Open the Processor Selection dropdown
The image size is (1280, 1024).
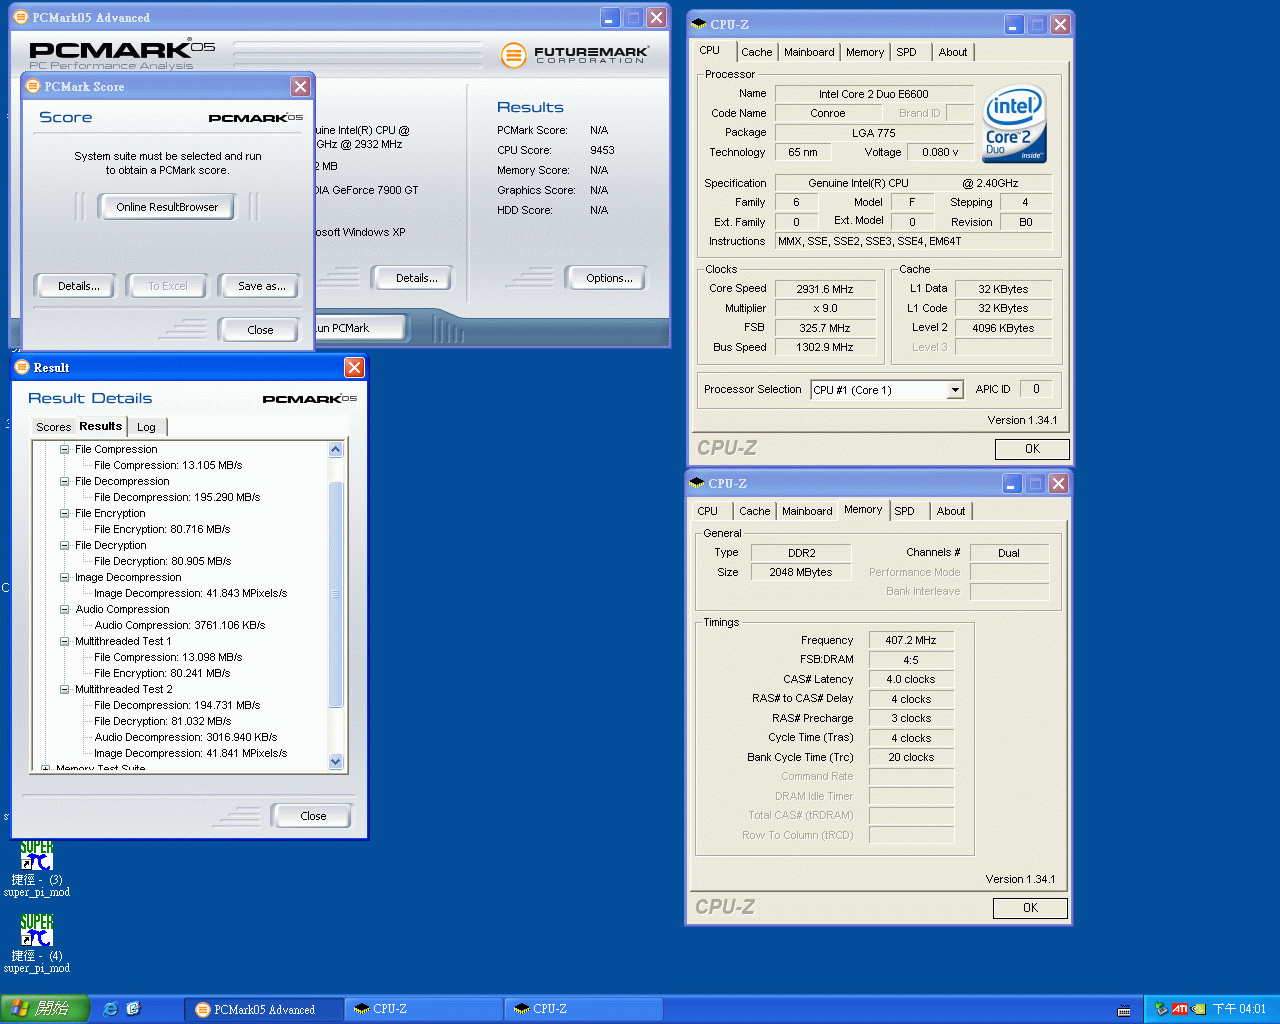point(955,390)
